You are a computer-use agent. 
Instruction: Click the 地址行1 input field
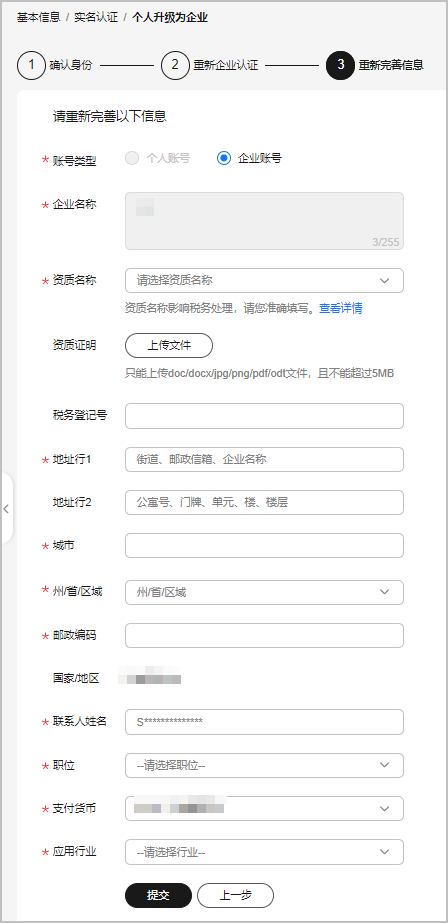[264, 459]
